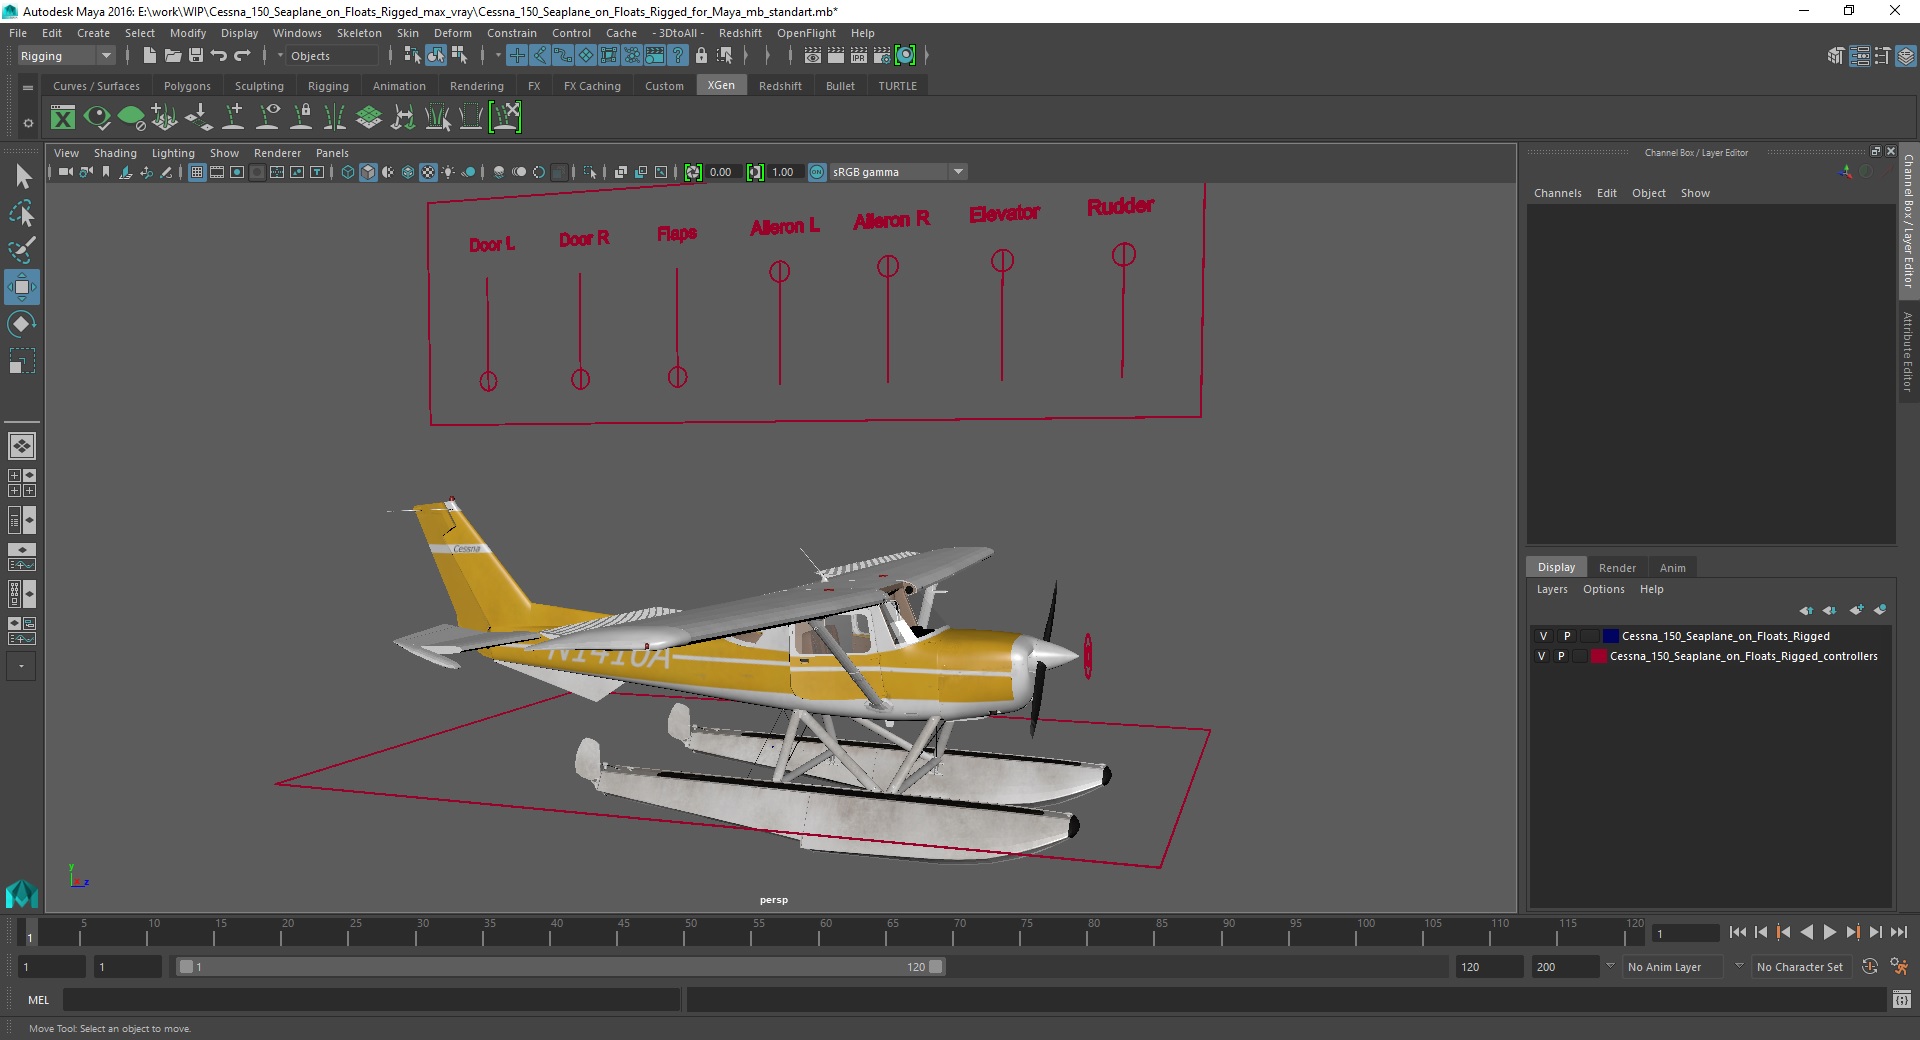Viewport: 1920px width, 1040px height.
Task: Move selected layer down icon
Action: (x=1830, y=610)
